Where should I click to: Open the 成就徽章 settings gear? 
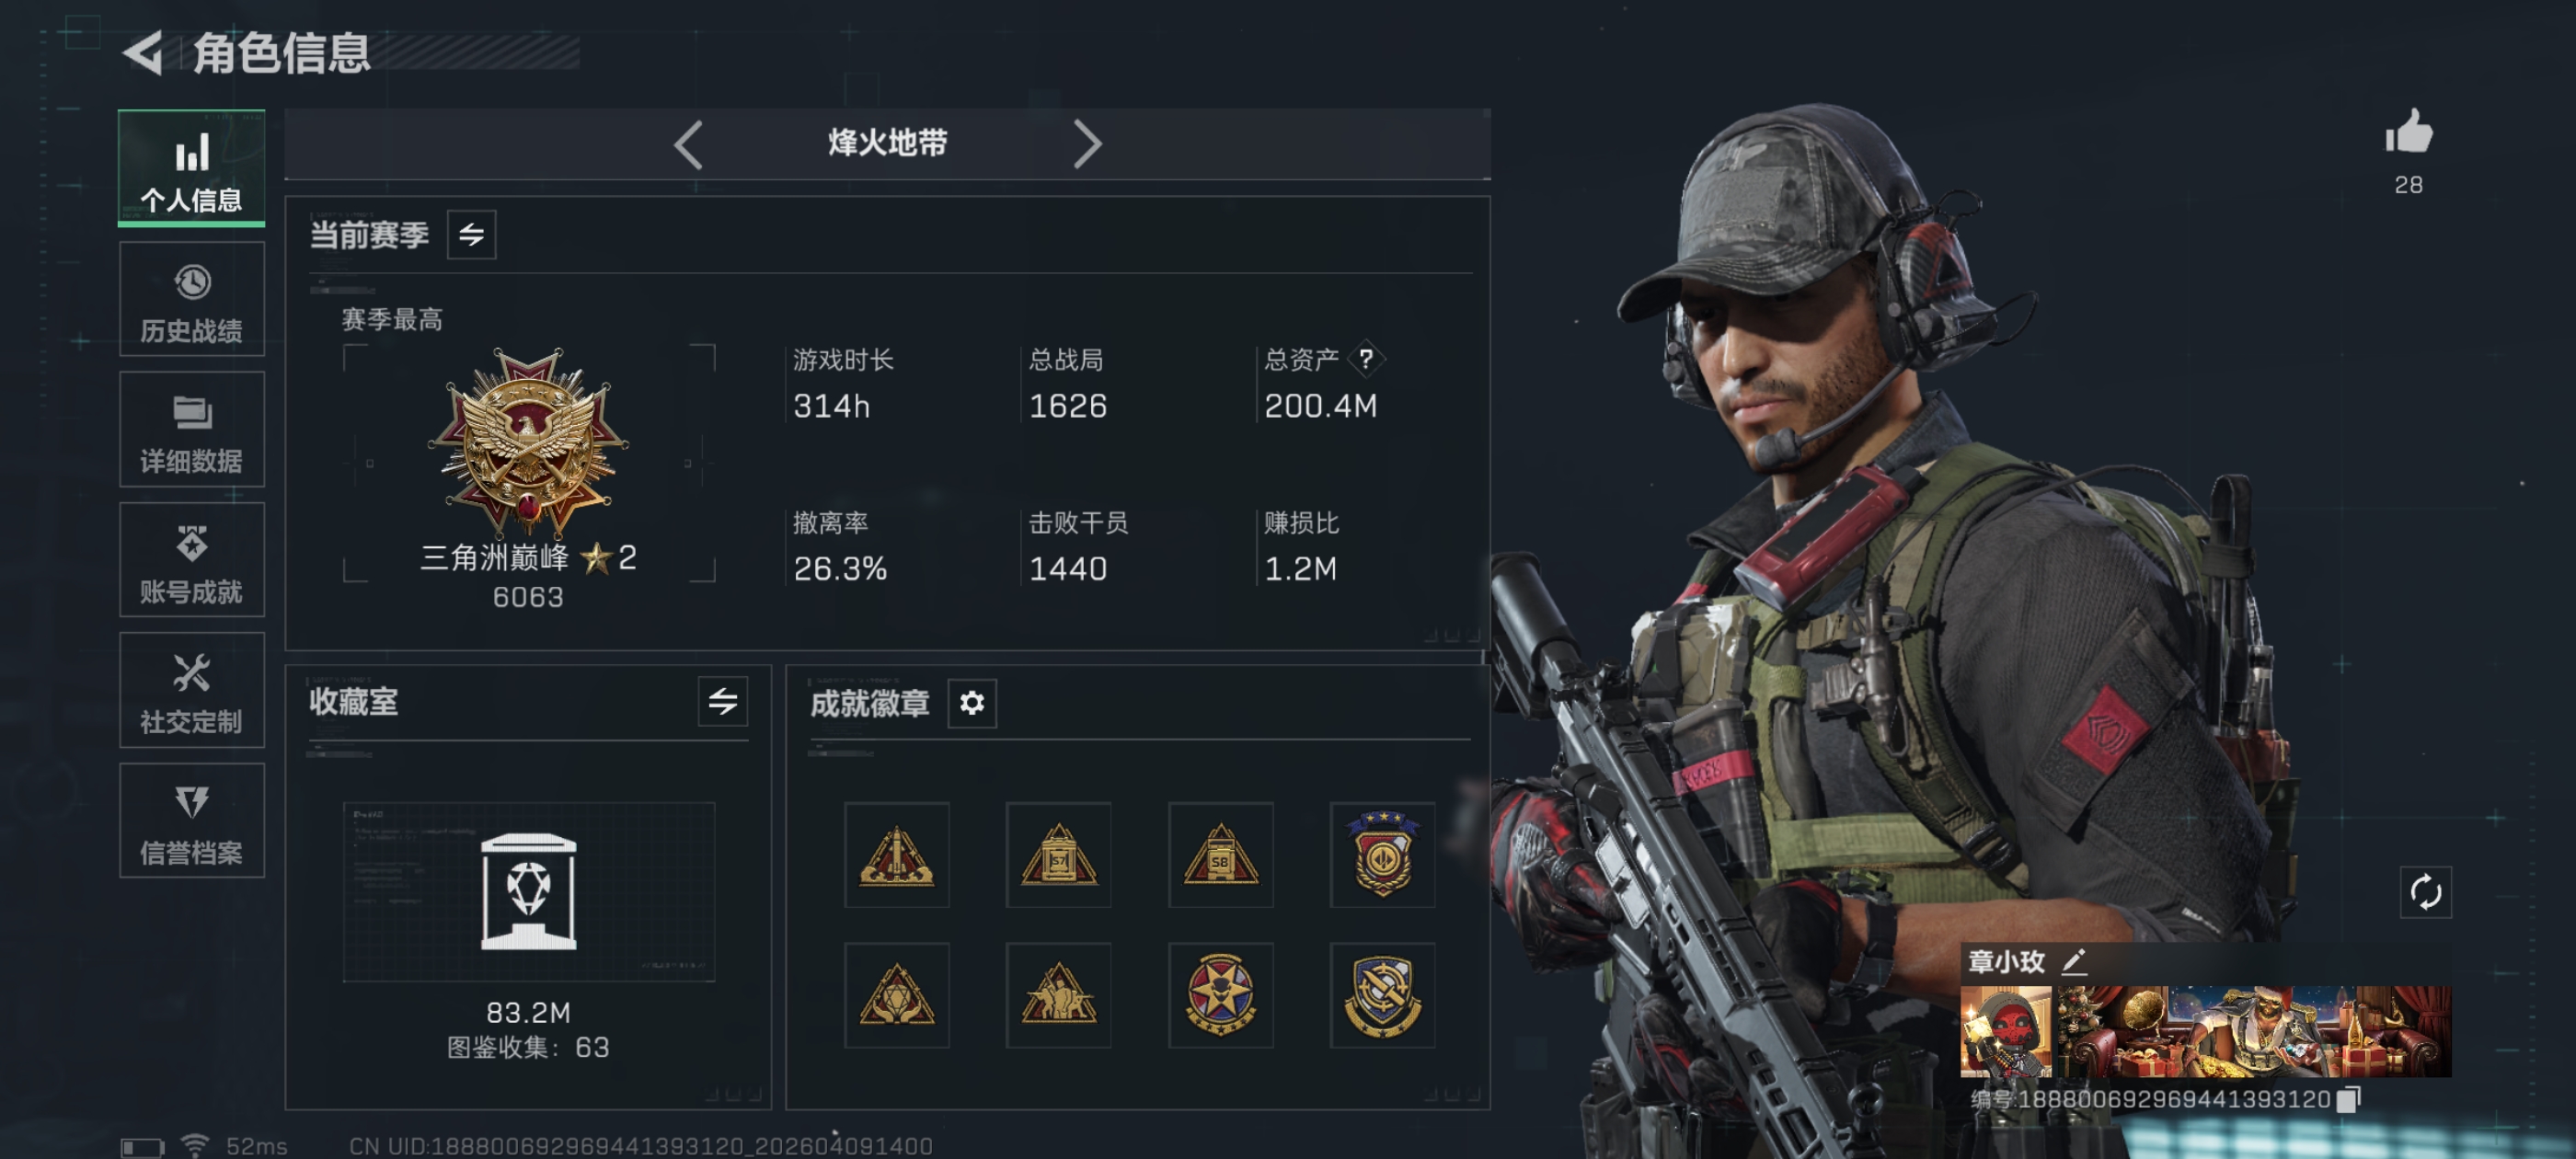pyautogui.click(x=972, y=703)
